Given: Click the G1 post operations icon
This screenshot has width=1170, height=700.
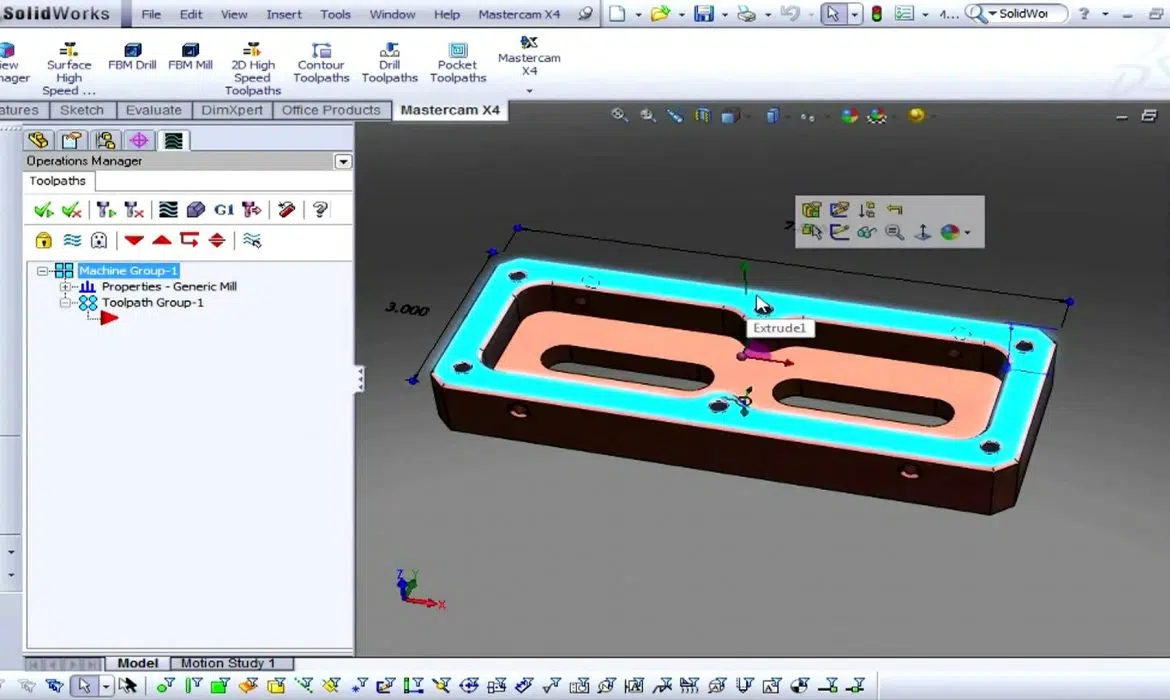Looking at the screenshot, I should coord(224,210).
